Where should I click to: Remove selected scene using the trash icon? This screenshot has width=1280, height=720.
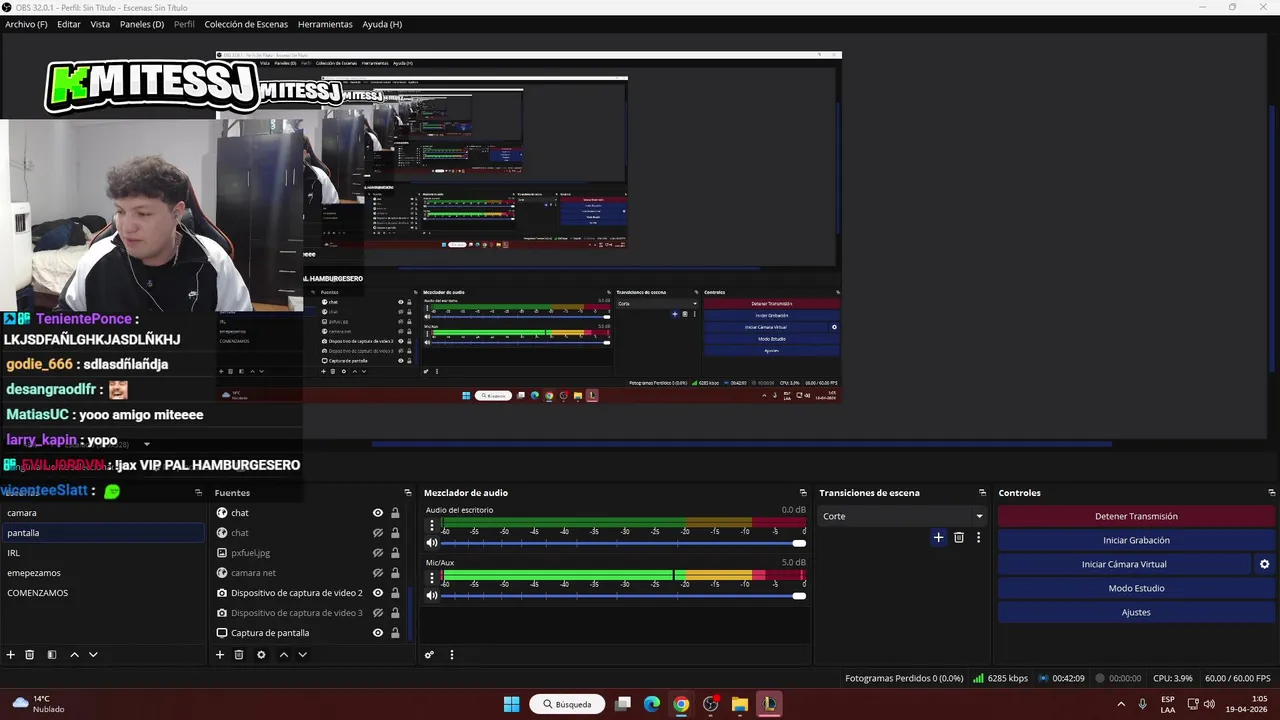(x=30, y=655)
